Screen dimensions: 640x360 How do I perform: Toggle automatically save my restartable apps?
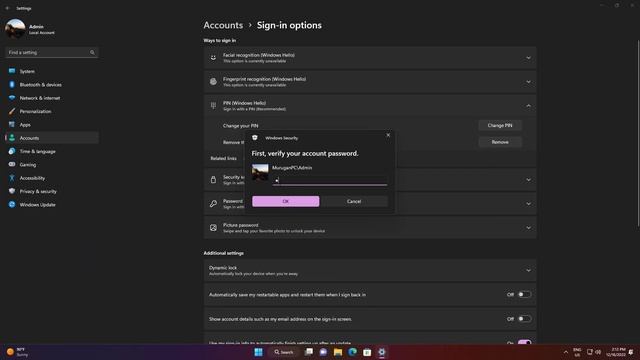click(524, 294)
